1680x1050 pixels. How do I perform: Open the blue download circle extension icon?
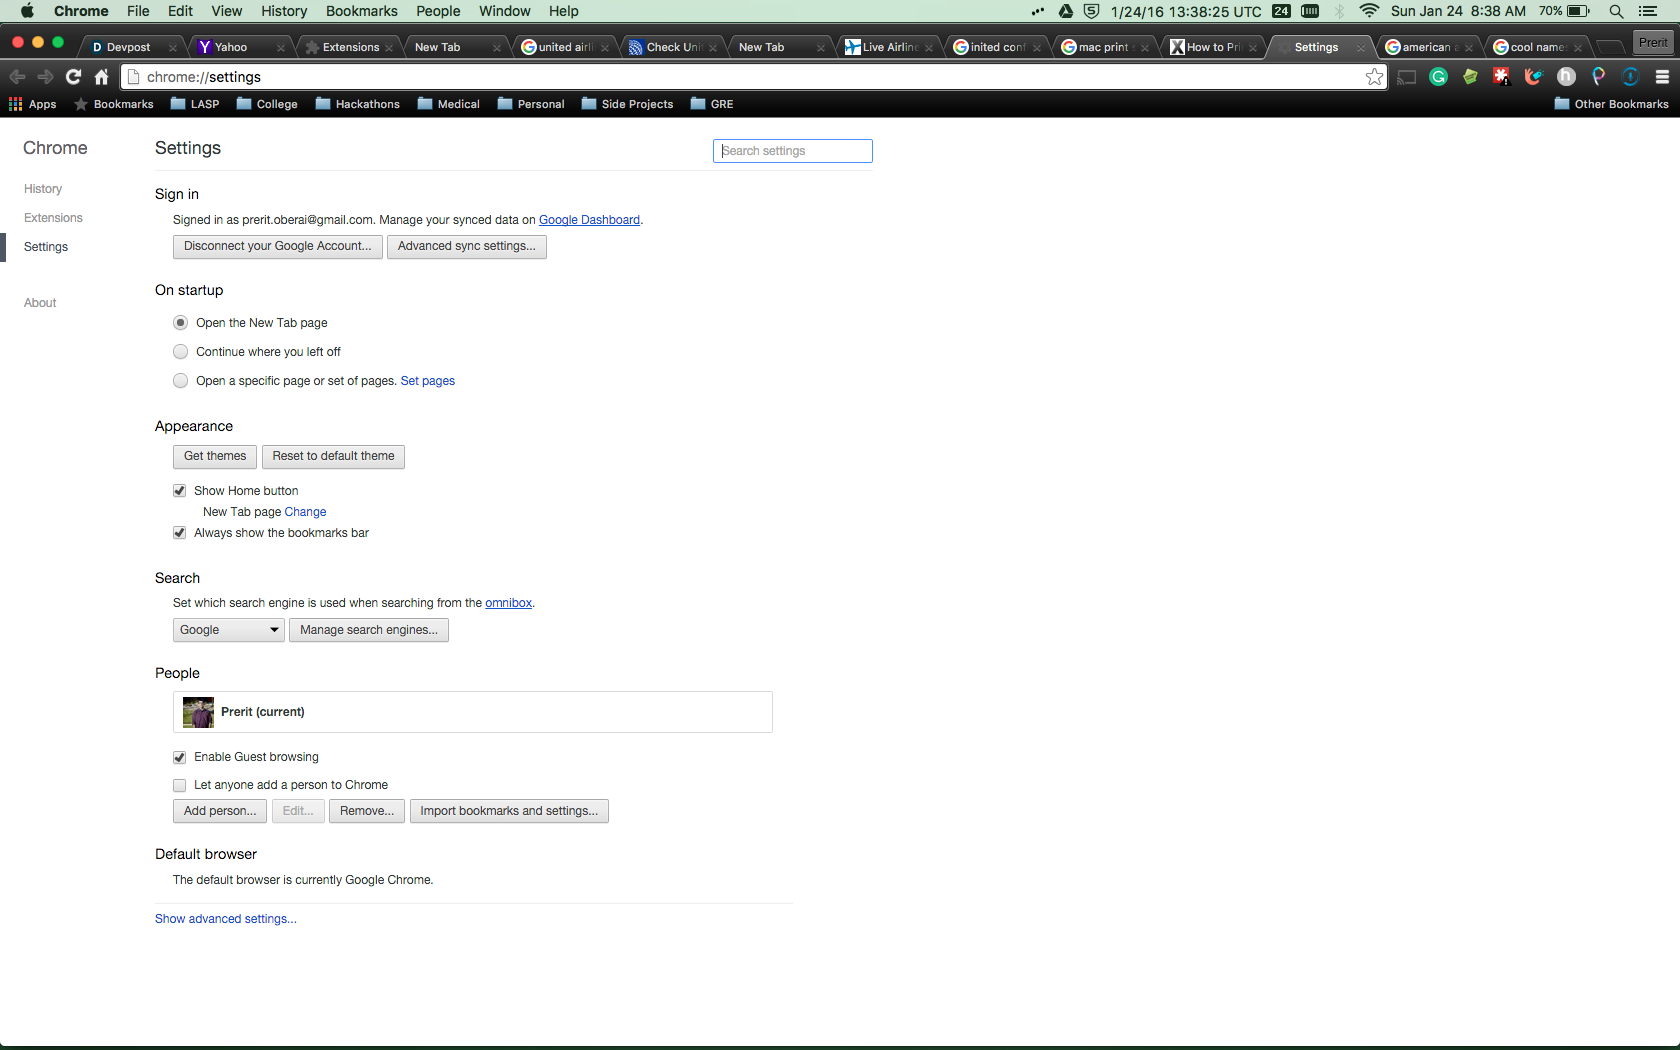[1630, 77]
